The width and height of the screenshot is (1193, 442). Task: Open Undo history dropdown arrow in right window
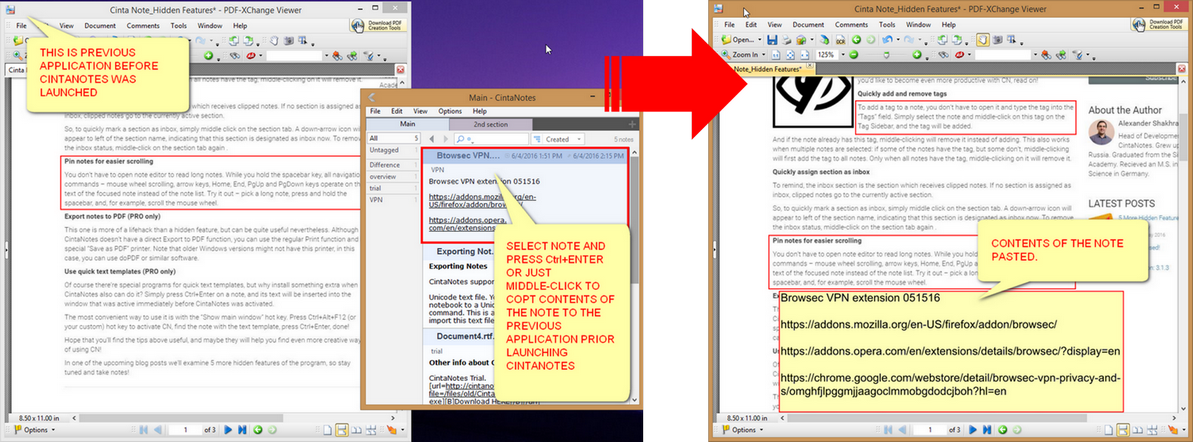click(x=899, y=40)
